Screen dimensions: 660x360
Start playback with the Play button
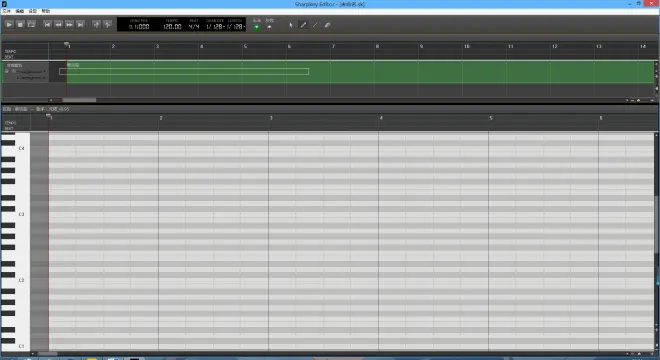coord(9,24)
